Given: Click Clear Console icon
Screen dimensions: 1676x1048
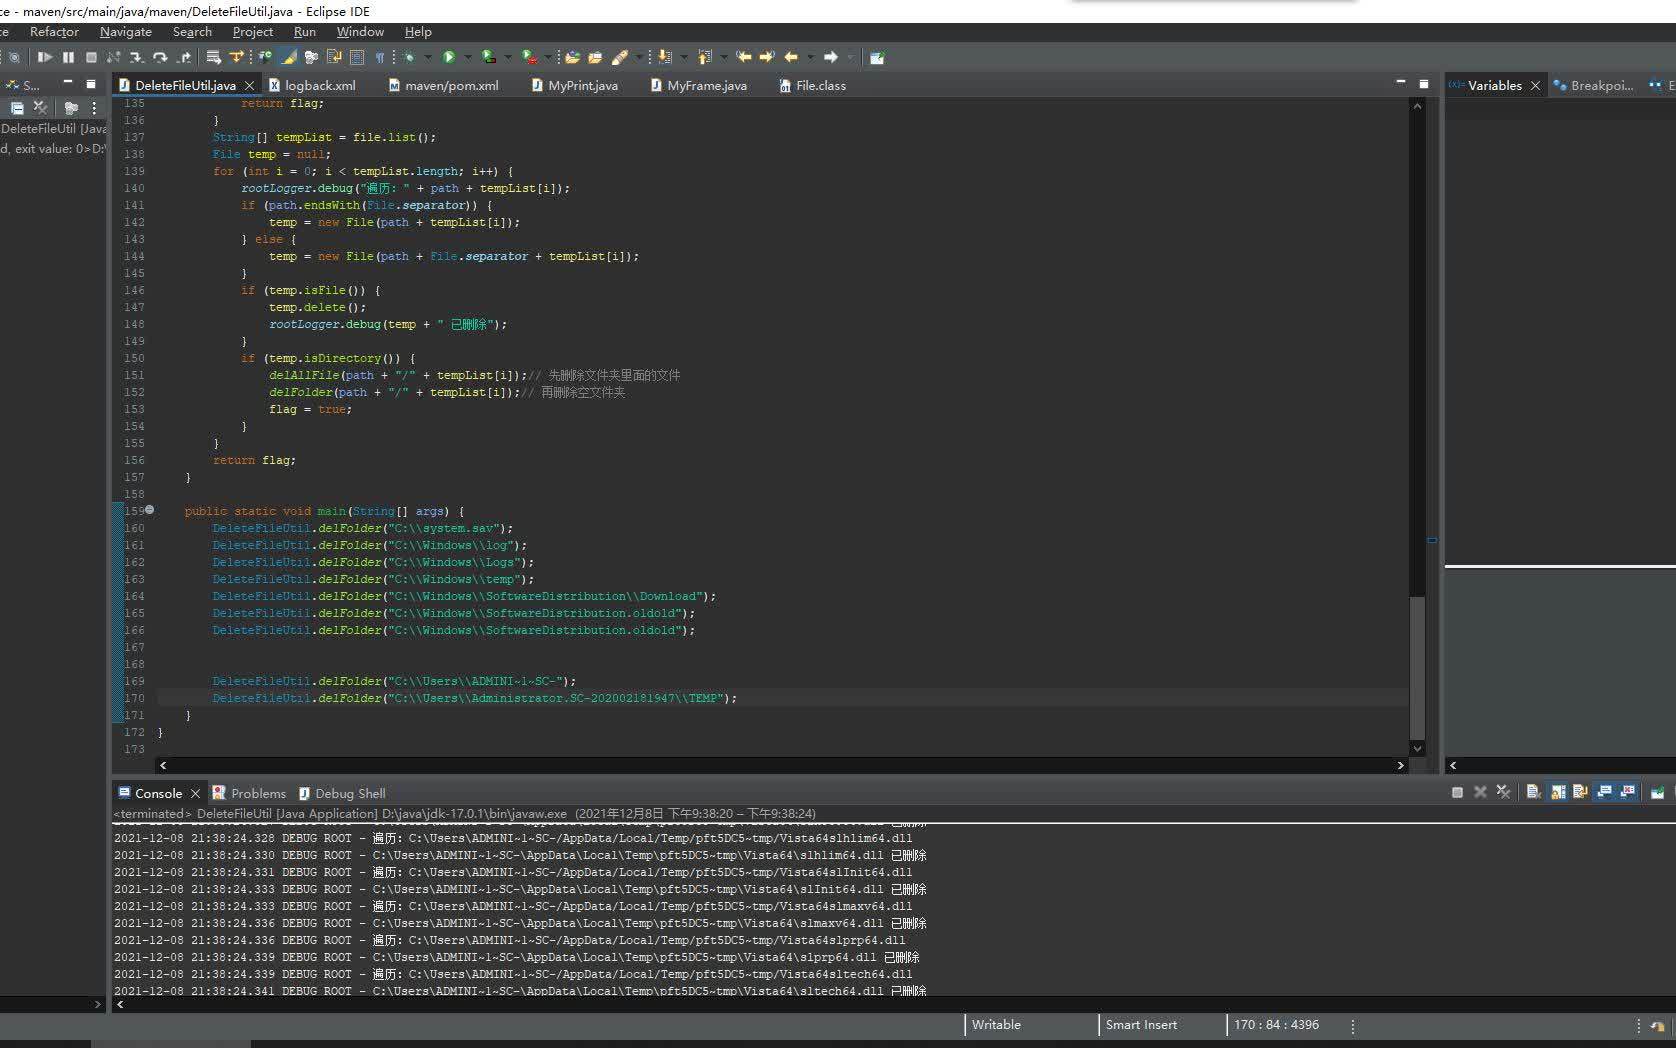Looking at the screenshot, I should (x=1532, y=792).
